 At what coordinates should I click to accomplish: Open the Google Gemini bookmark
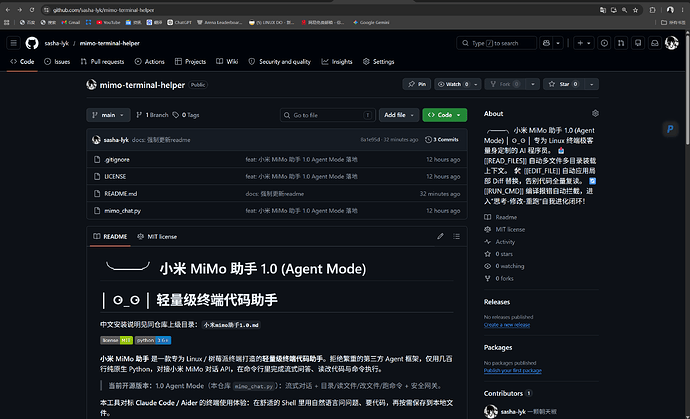pyautogui.click(x=371, y=22)
